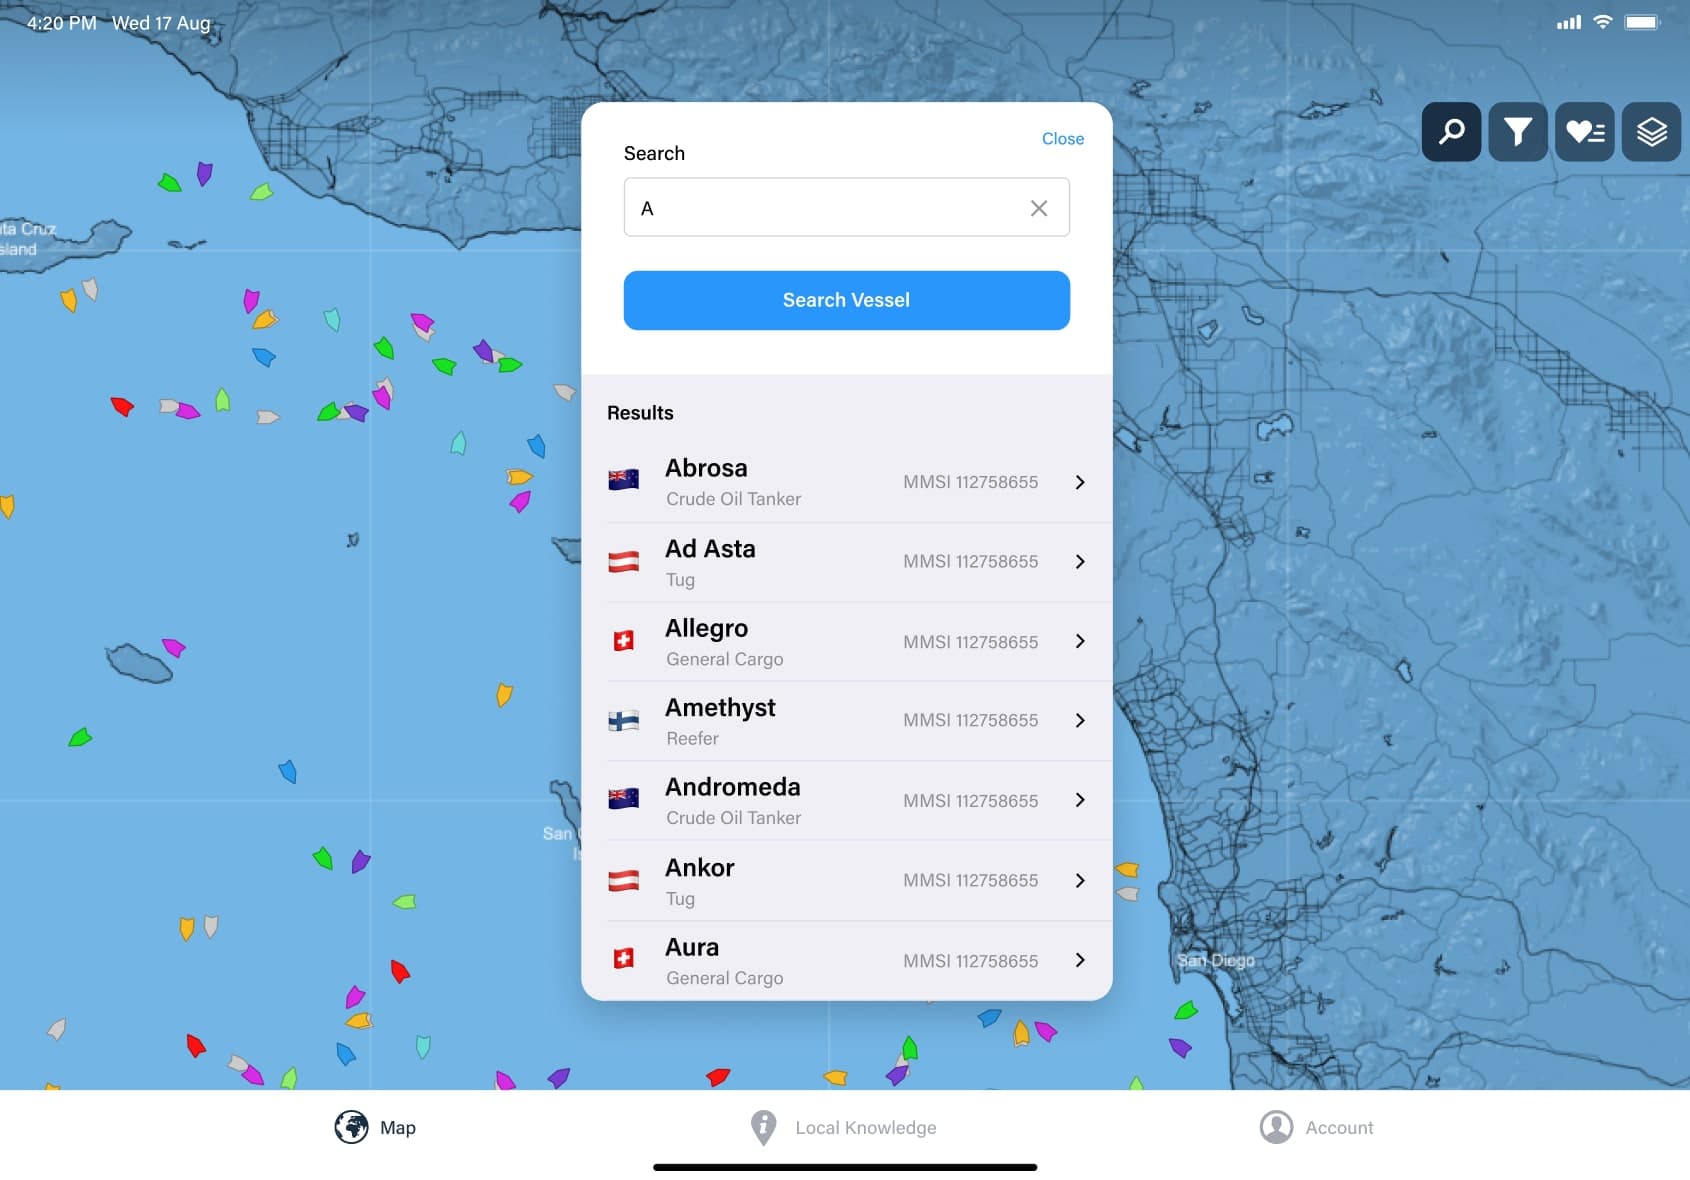Open the favorites list heart icon
The width and height of the screenshot is (1690, 1180).
coord(1584,131)
